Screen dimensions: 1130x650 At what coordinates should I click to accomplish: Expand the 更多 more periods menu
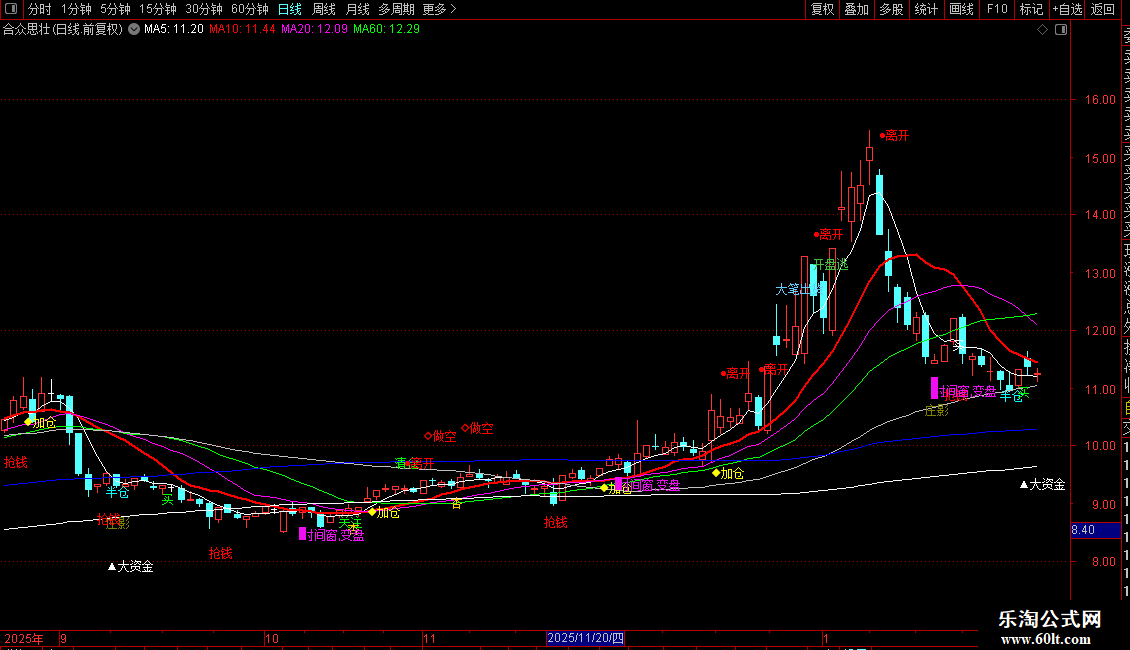tap(439, 9)
